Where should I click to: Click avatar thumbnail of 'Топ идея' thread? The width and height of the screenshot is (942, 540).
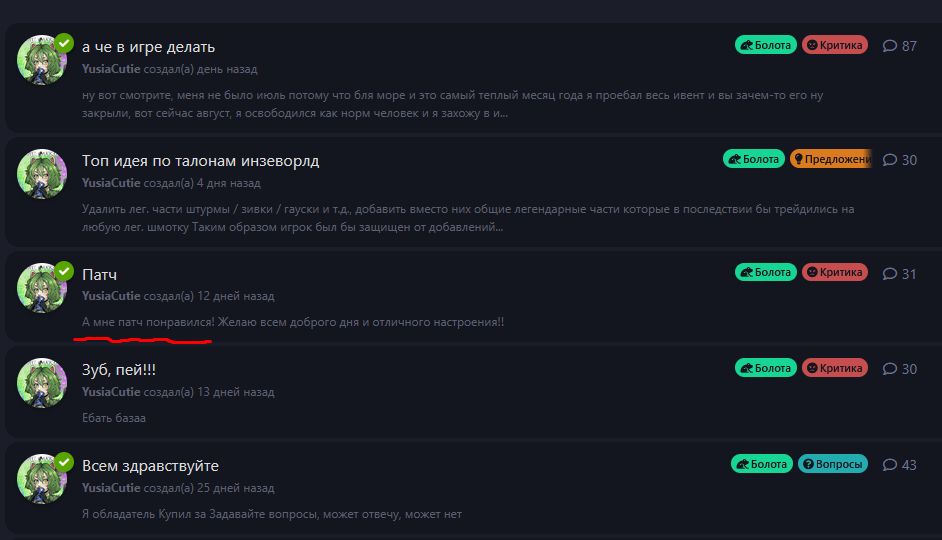(x=42, y=174)
